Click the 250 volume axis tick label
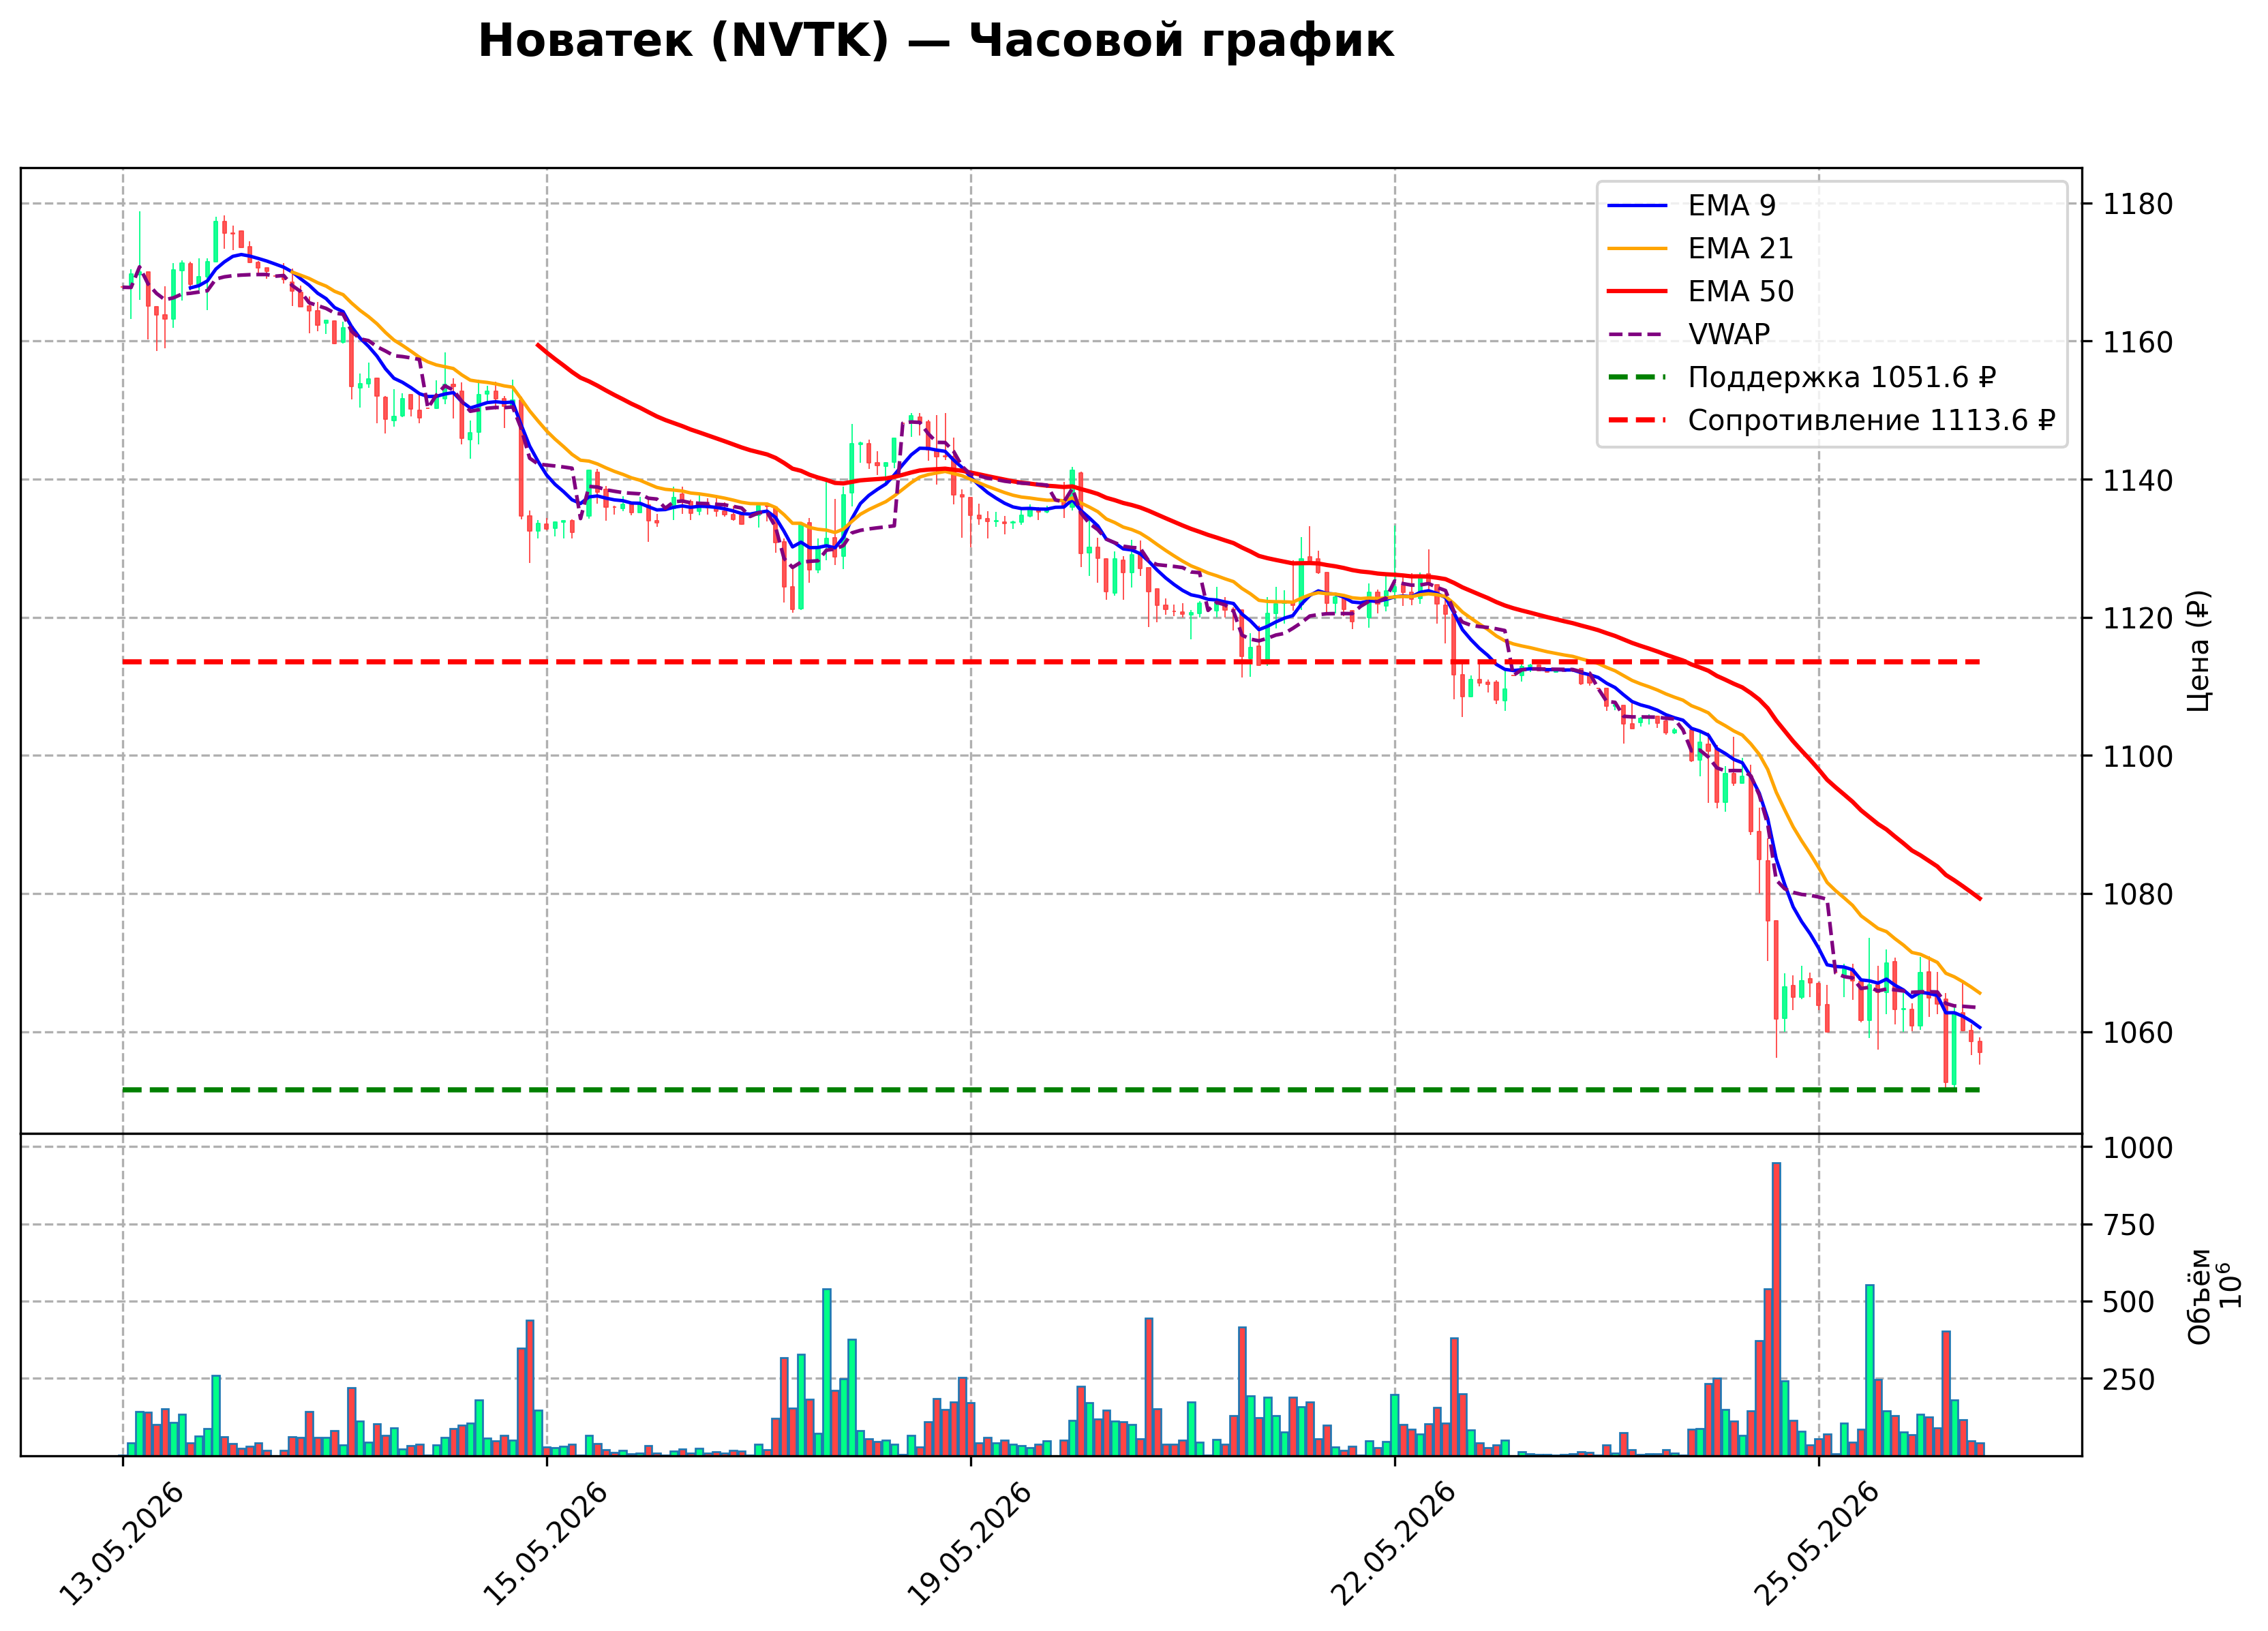Image resolution: width=2268 pixels, height=1631 pixels. pyautogui.click(x=2129, y=1379)
